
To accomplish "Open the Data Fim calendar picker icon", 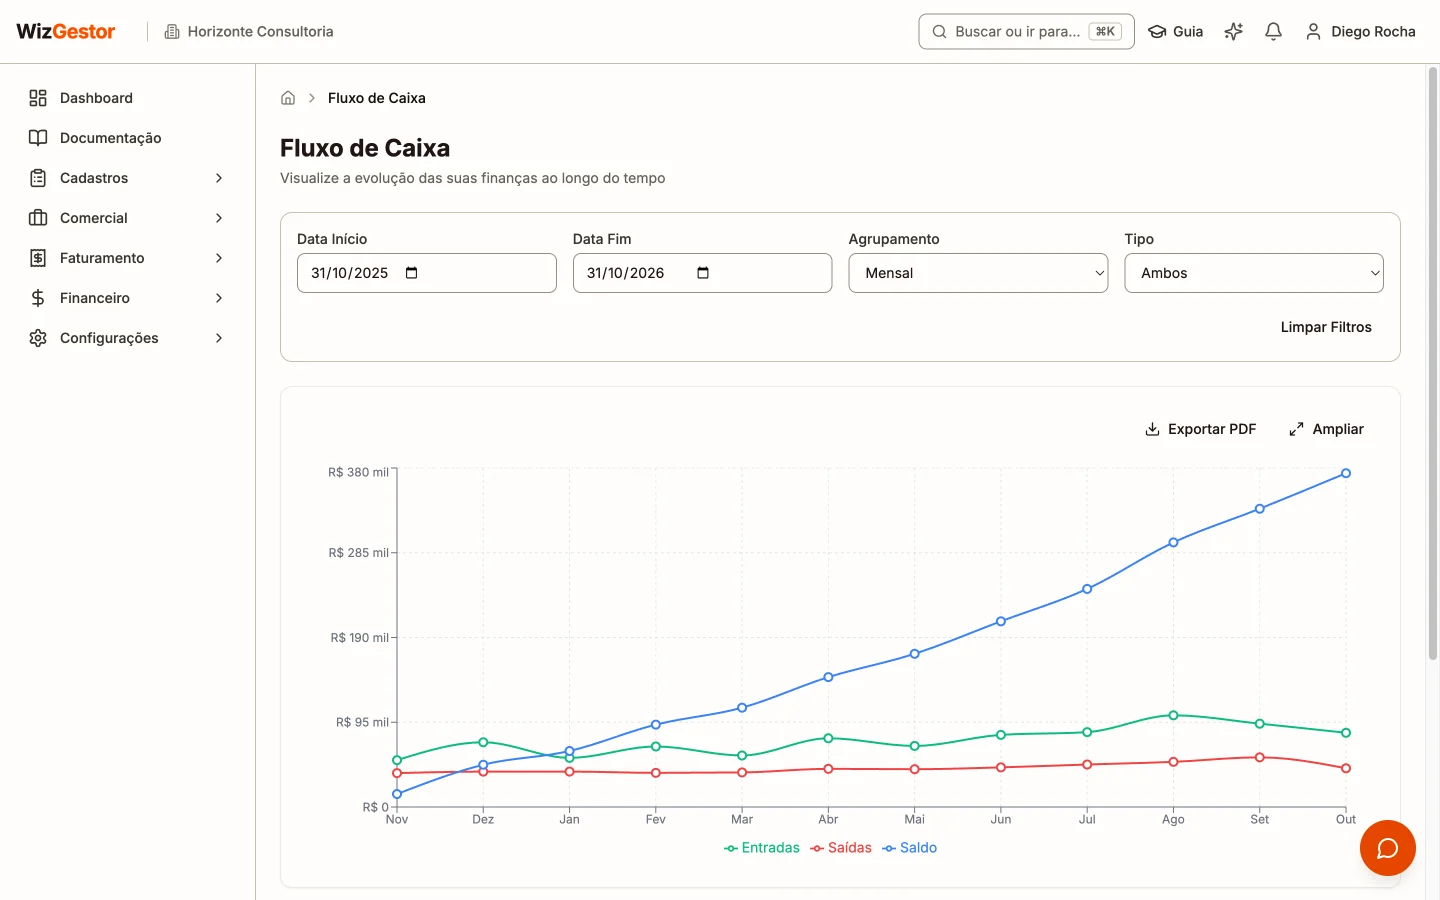I will pos(703,273).
